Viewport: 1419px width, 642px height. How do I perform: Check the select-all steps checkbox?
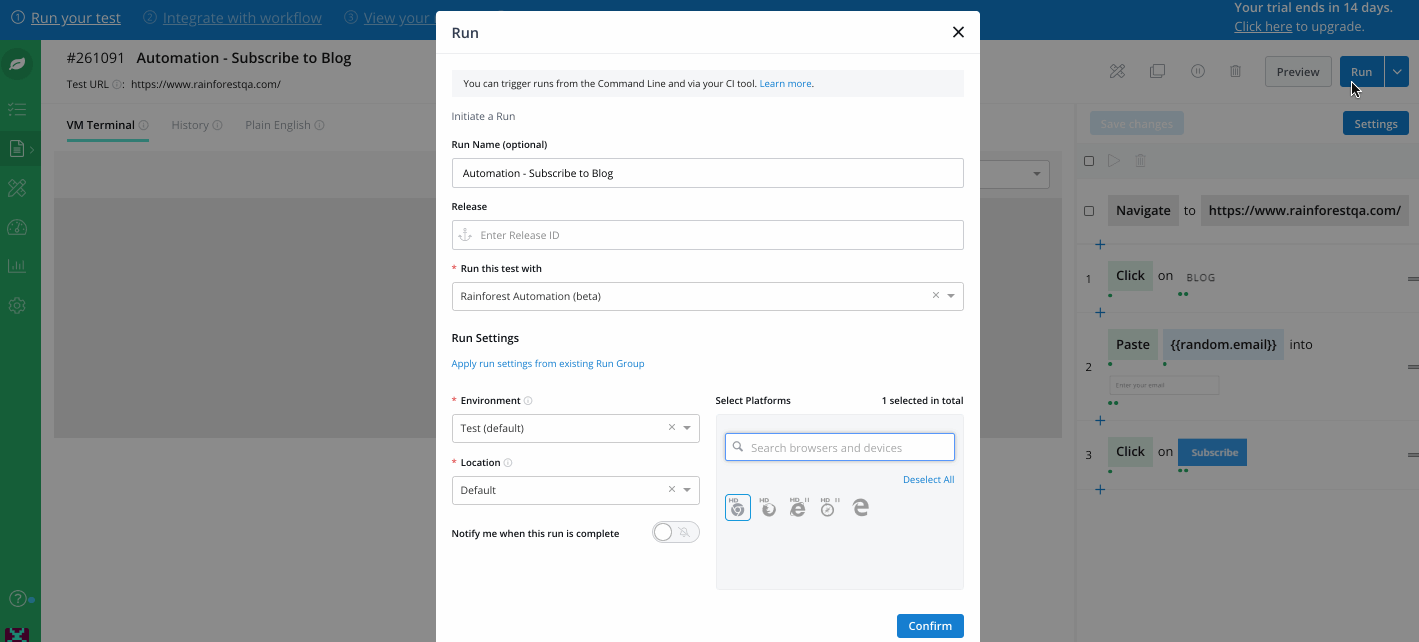pos(1089,161)
